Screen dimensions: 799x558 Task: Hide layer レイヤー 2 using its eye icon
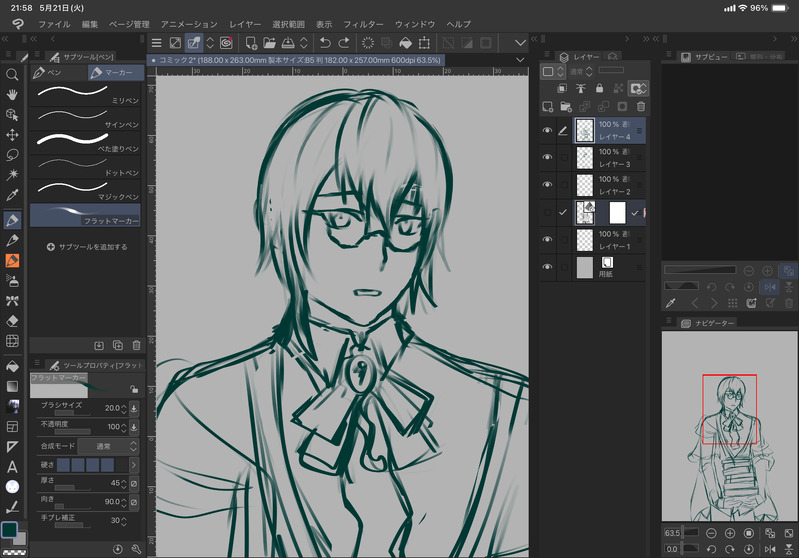pyautogui.click(x=547, y=184)
